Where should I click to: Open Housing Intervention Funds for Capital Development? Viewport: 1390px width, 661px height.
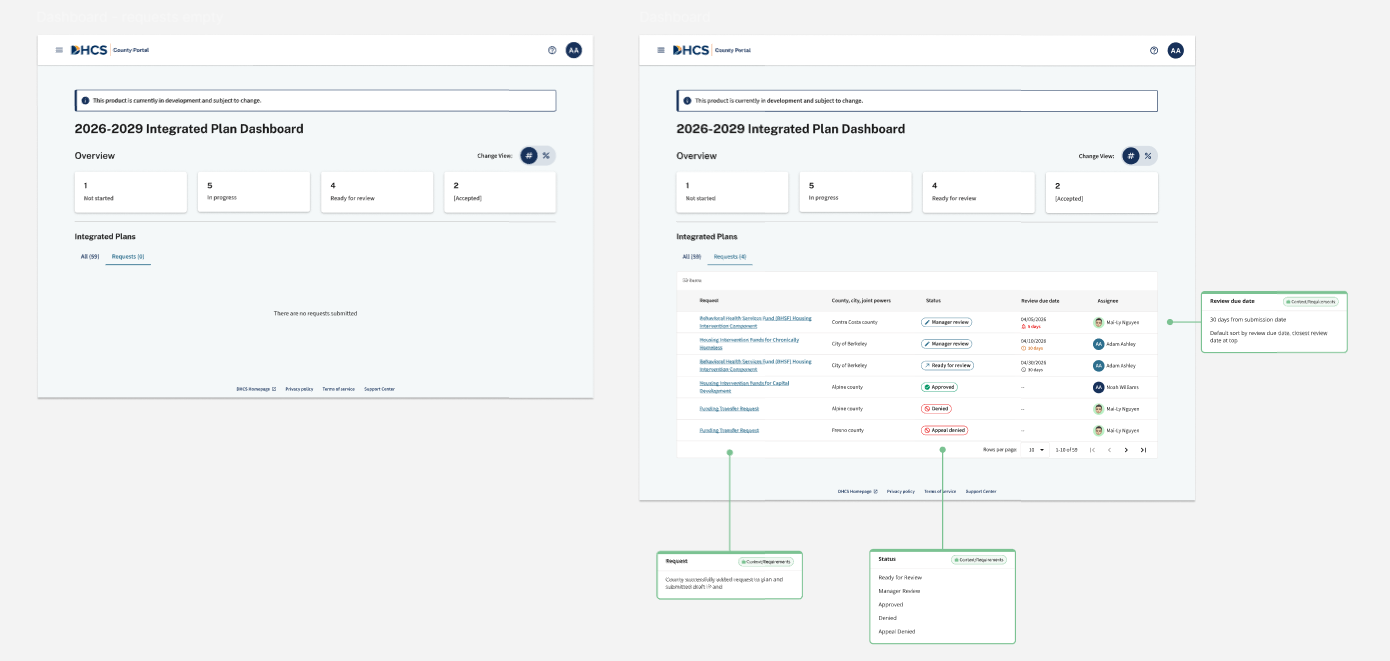click(x=745, y=387)
